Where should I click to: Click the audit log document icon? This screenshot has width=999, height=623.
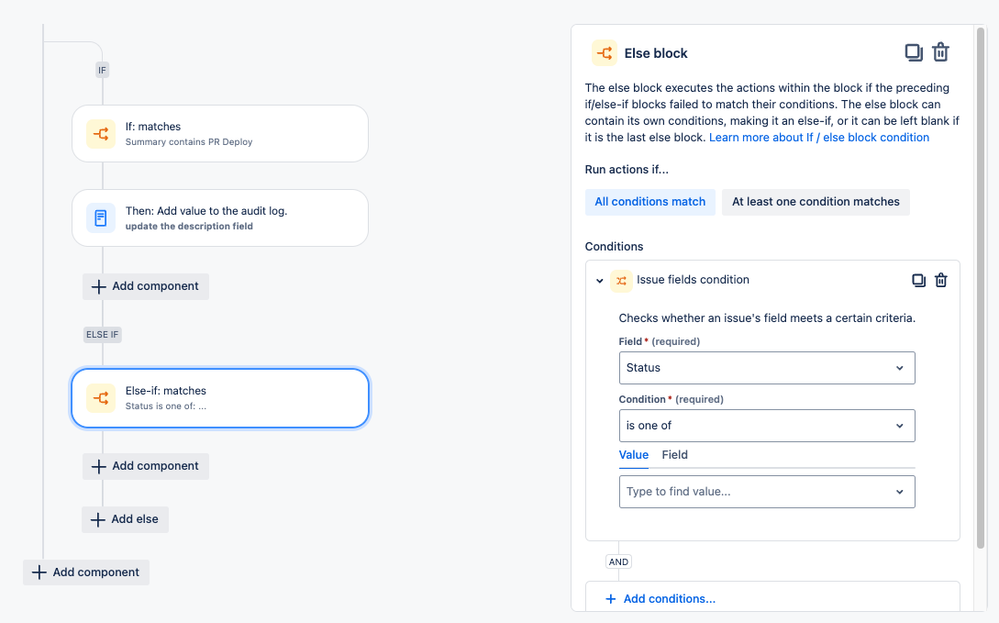pos(101,218)
